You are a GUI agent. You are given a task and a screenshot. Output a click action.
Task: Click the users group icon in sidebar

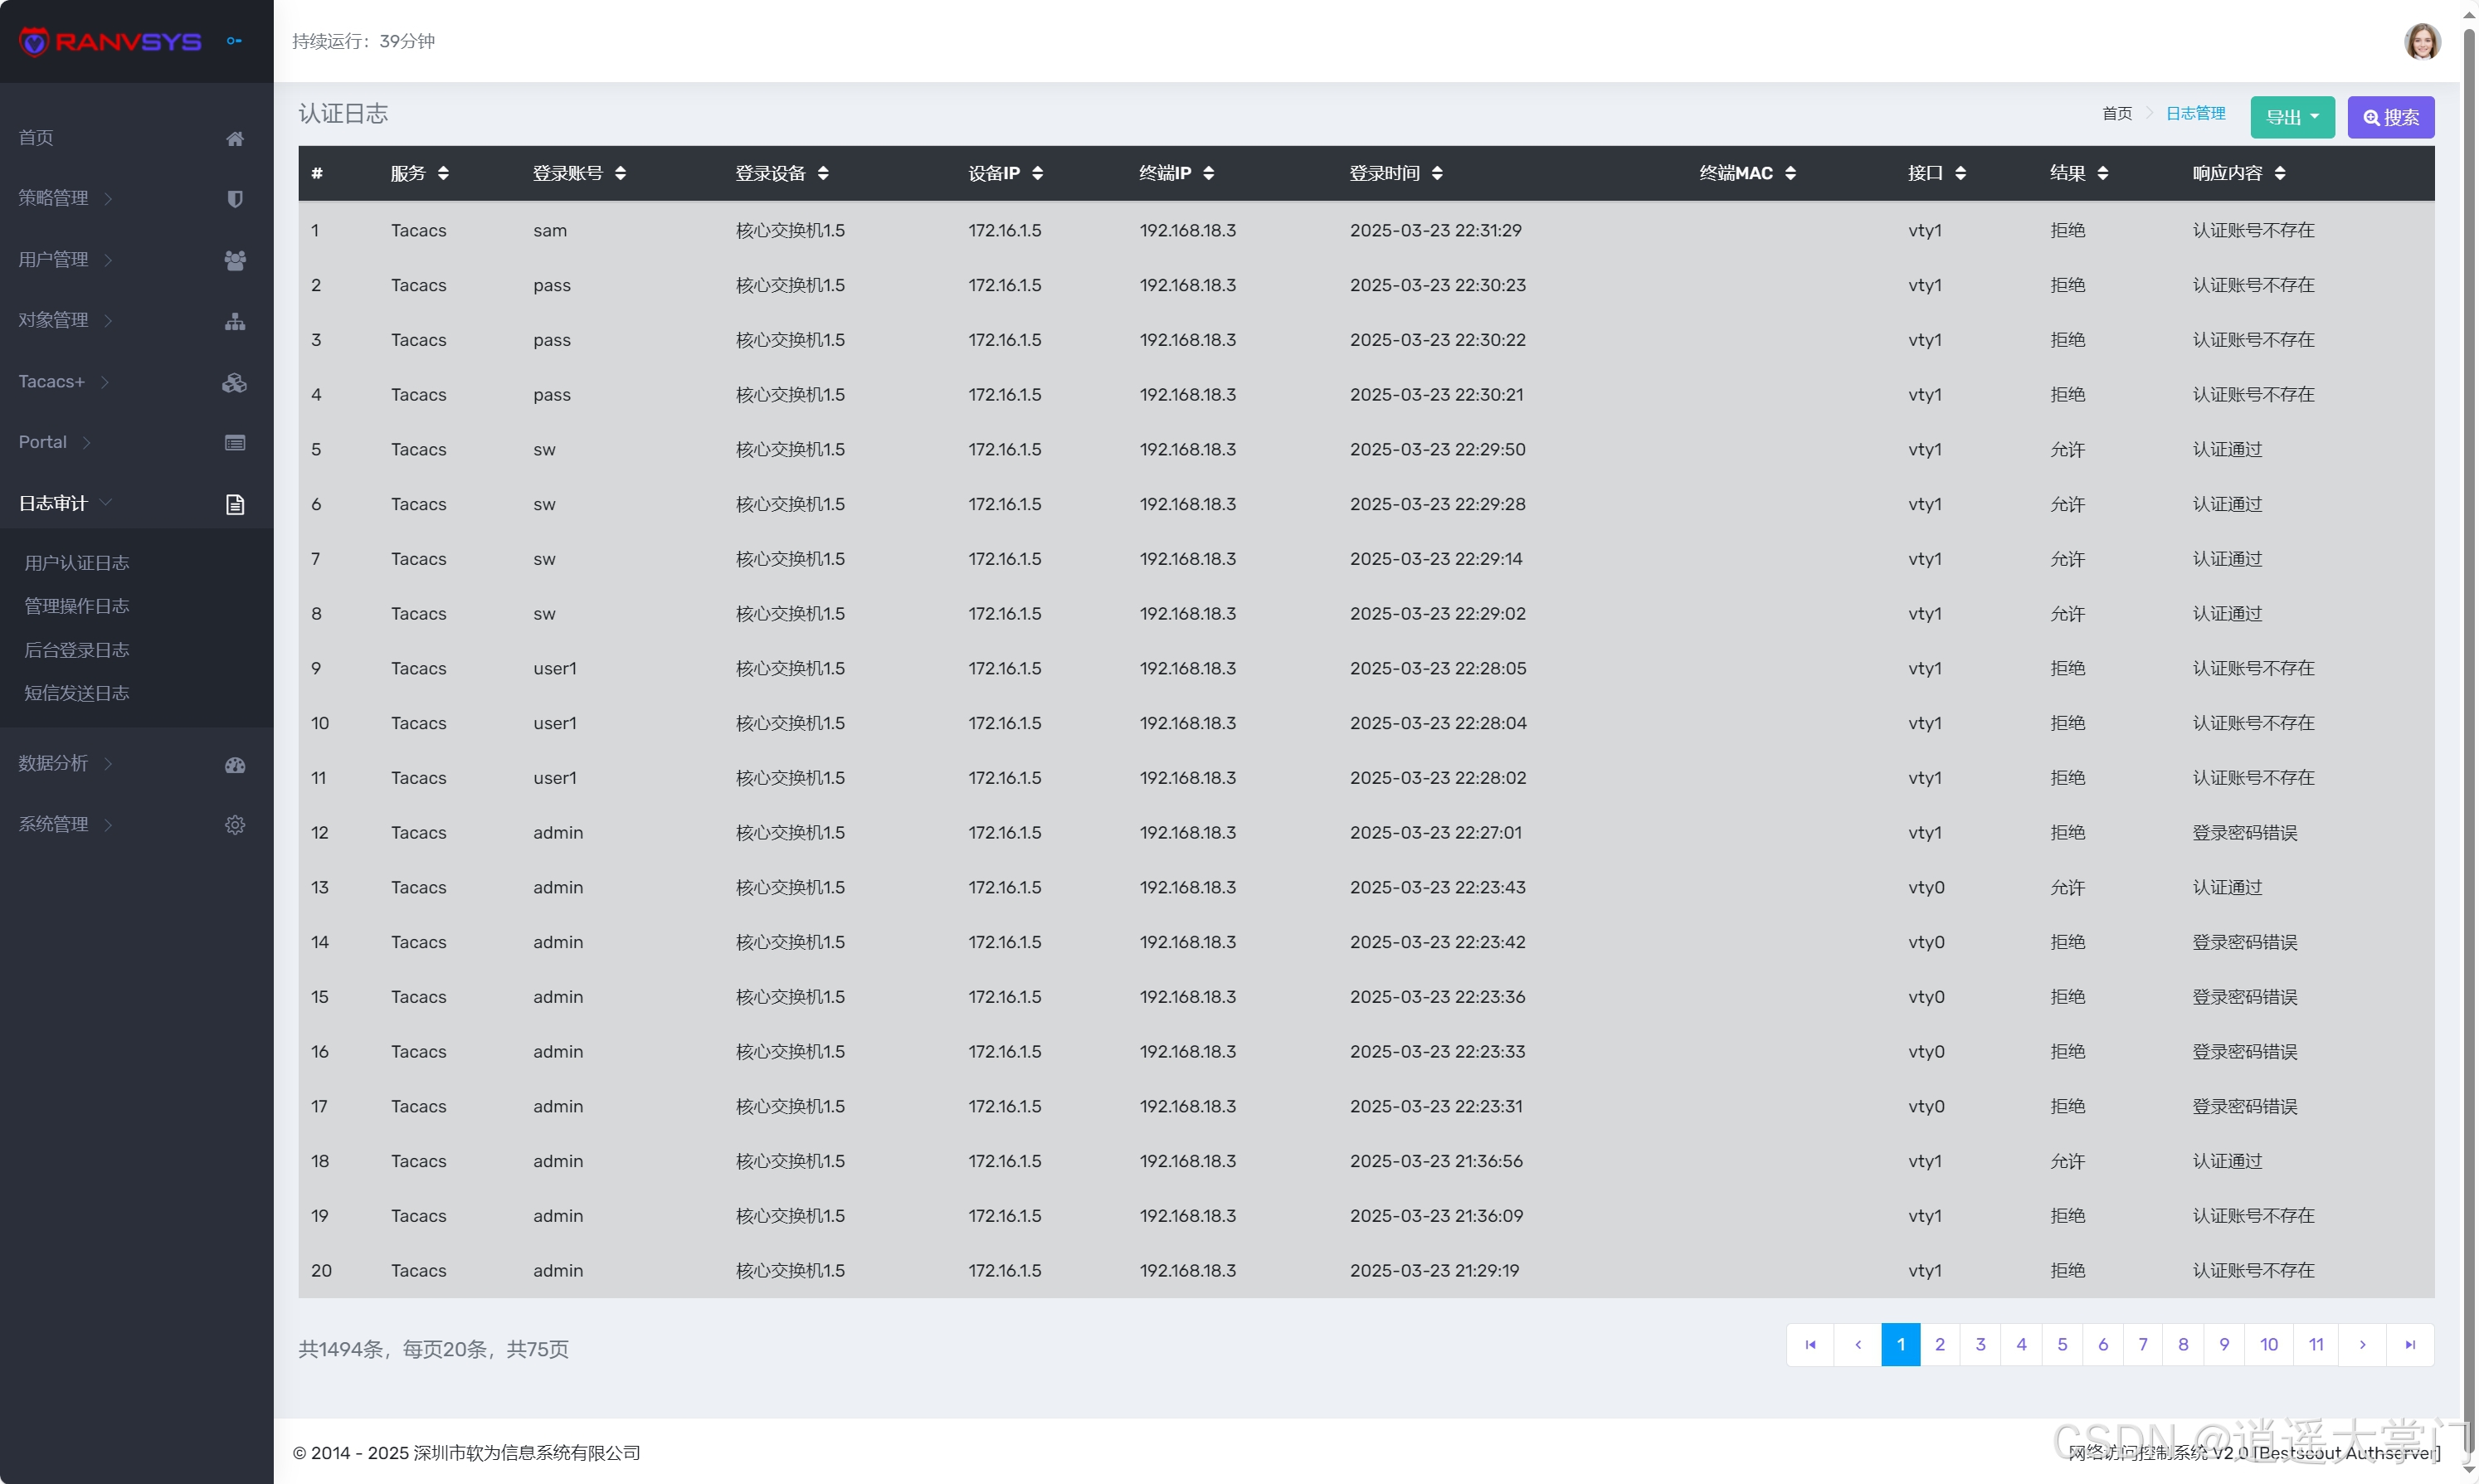pos(235,260)
